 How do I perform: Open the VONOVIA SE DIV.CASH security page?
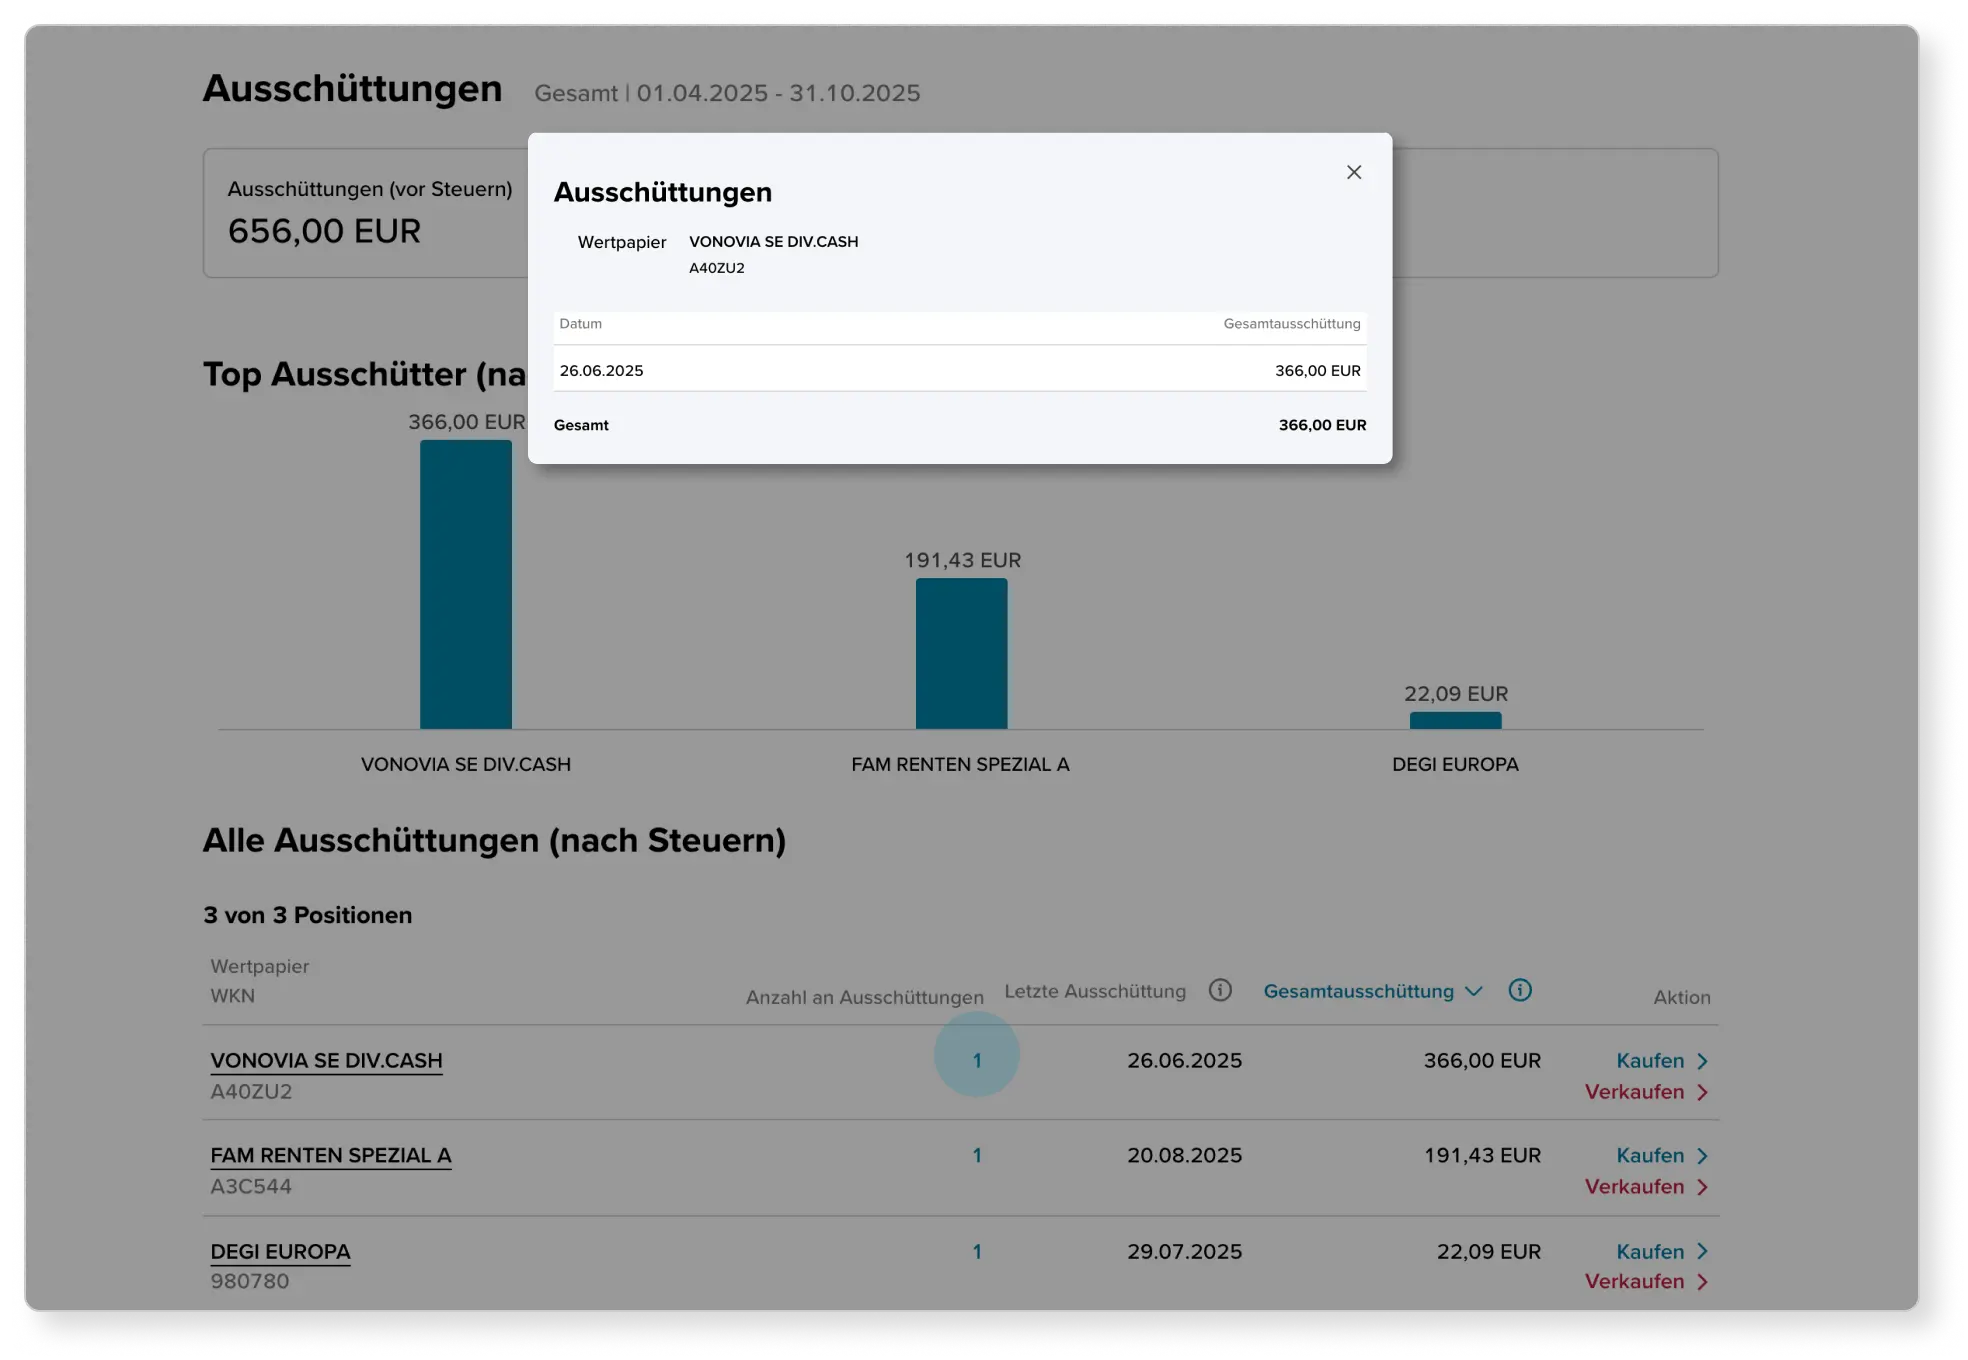pyautogui.click(x=326, y=1061)
